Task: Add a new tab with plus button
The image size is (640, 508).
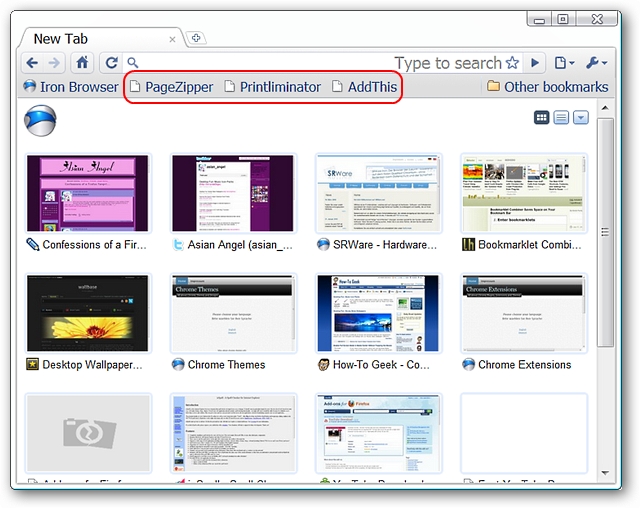Action: (x=196, y=38)
